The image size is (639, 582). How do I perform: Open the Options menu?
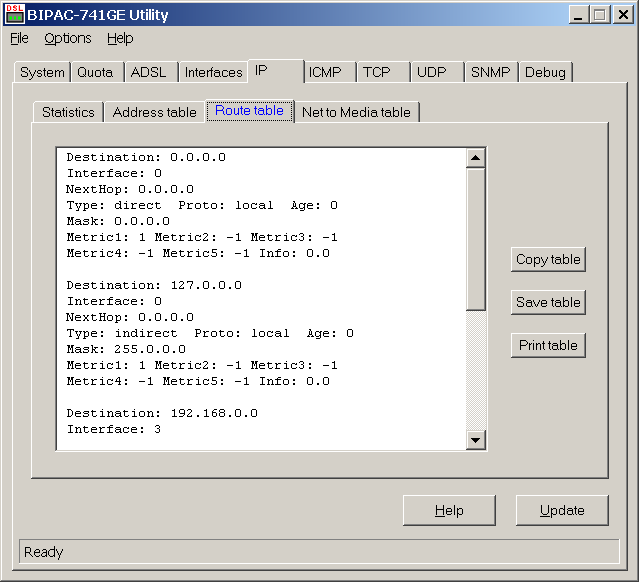pos(68,38)
